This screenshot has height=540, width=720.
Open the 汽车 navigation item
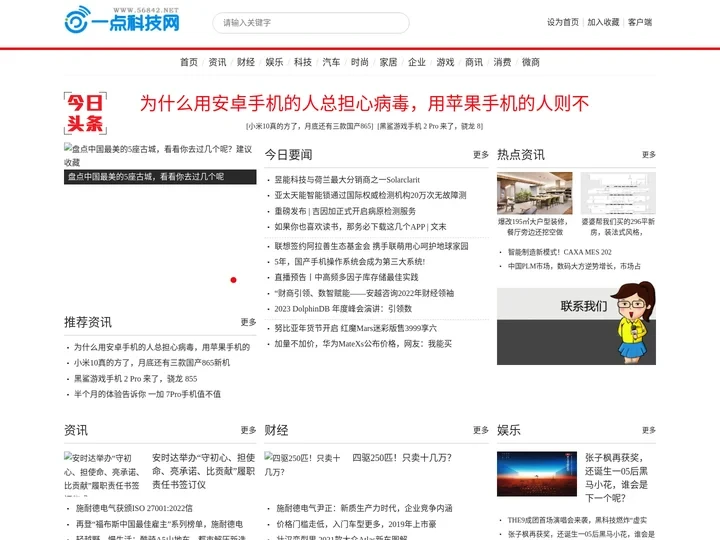click(331, 62)
